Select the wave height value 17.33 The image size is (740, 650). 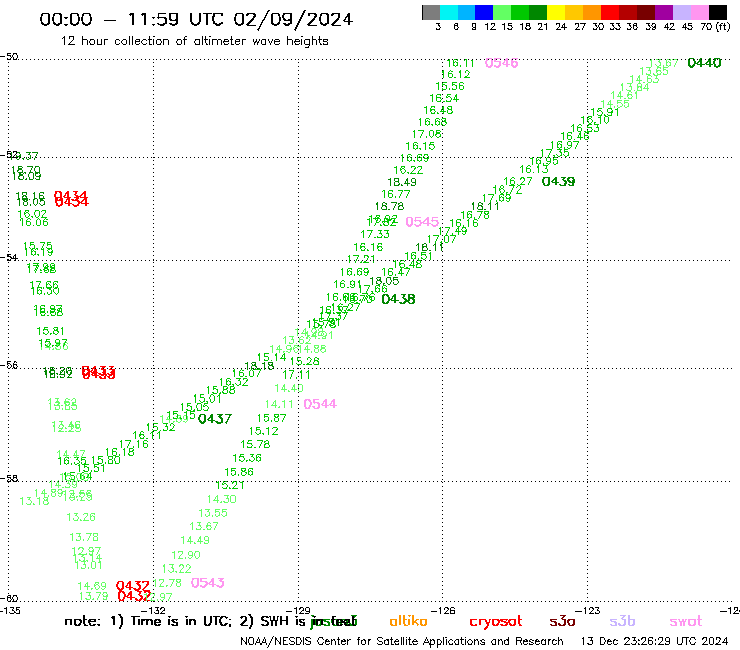point(375,235)
